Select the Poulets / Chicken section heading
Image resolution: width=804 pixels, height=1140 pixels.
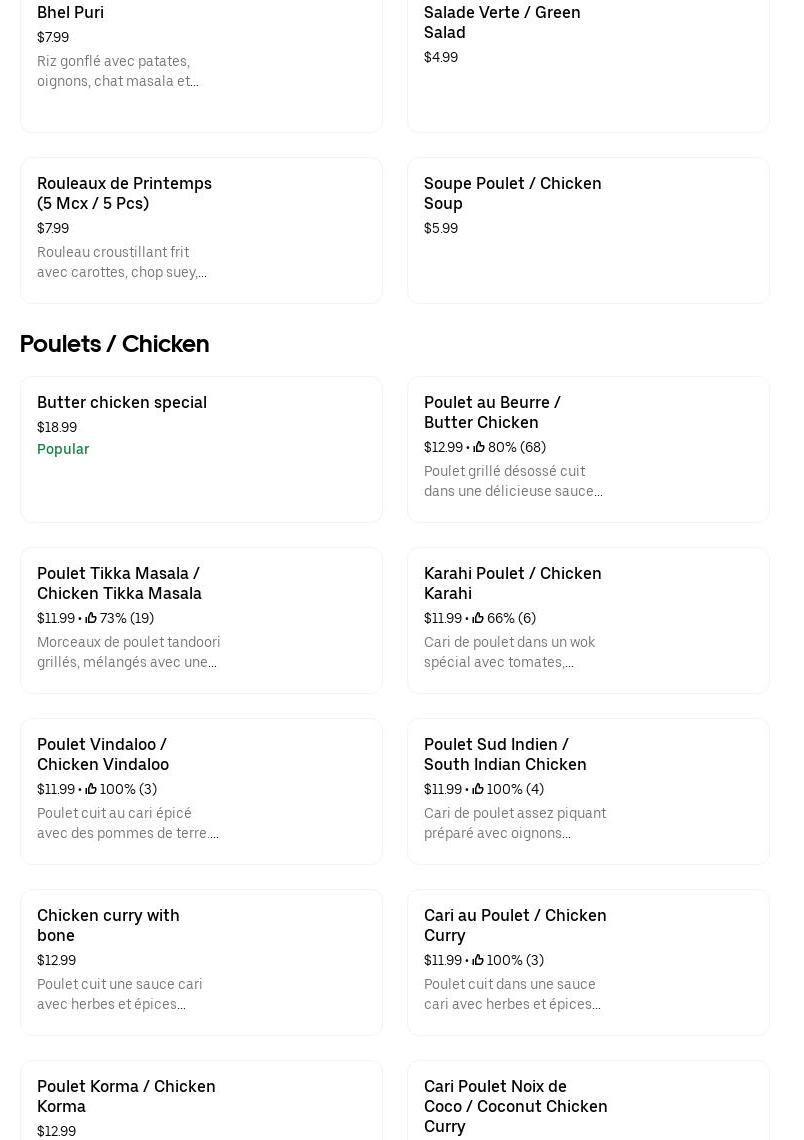click(114, 344)
